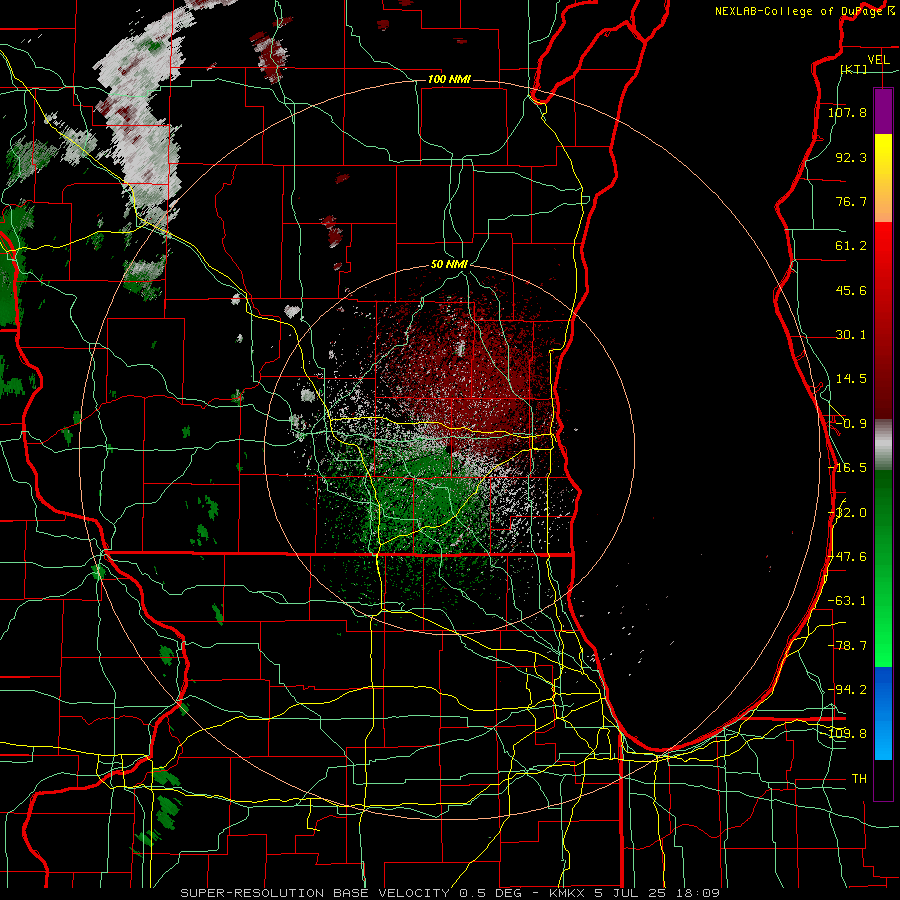This screenshot has height=900, width=900.
Task: Click the TH legend label
Action: pos(859,779)
